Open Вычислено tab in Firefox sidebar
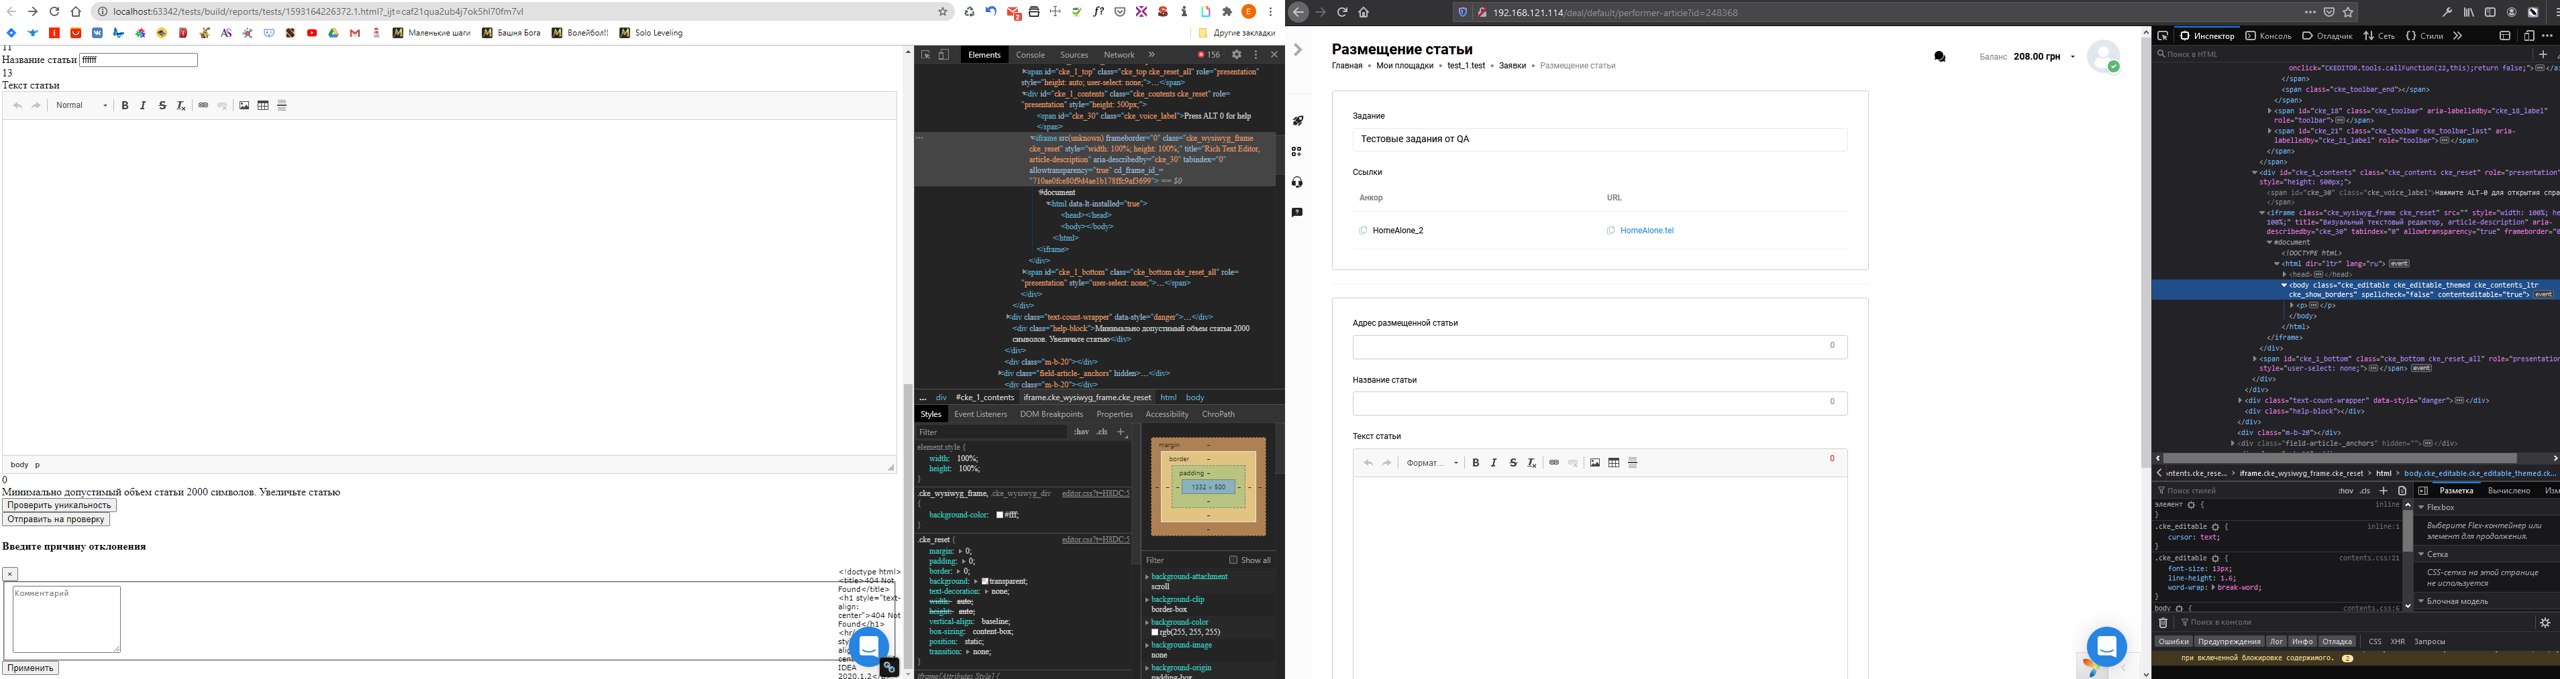 (x=2509, y=491)
